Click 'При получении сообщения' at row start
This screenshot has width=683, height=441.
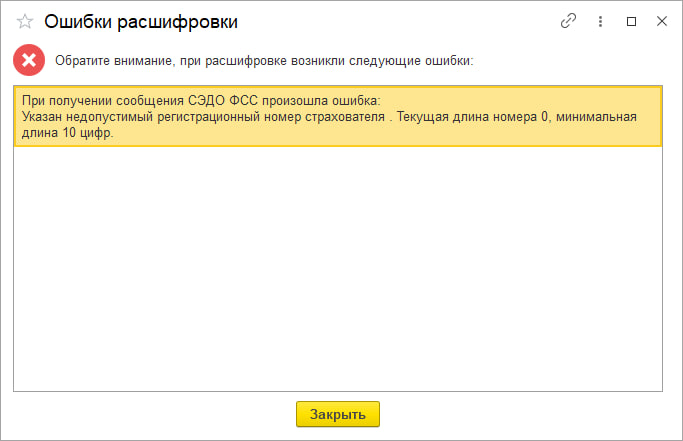point(103,101)
